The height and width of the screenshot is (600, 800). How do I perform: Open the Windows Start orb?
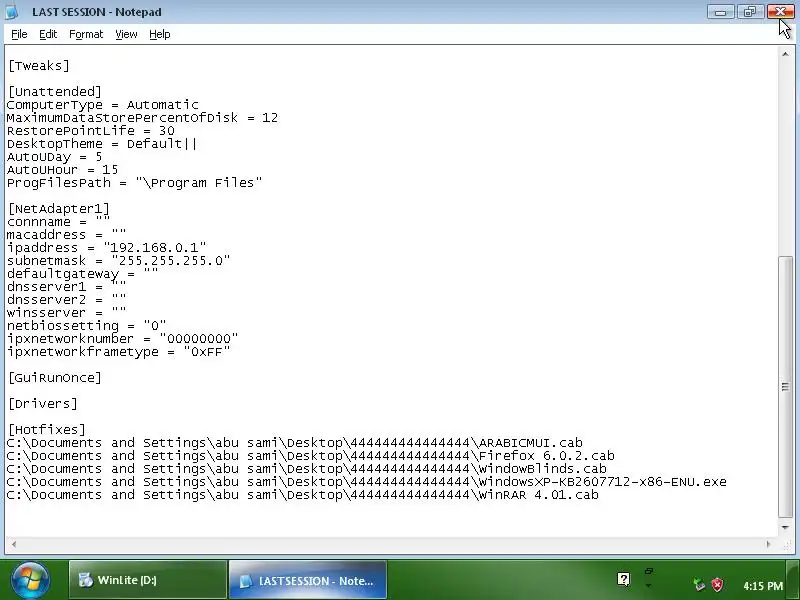point(31,580)
